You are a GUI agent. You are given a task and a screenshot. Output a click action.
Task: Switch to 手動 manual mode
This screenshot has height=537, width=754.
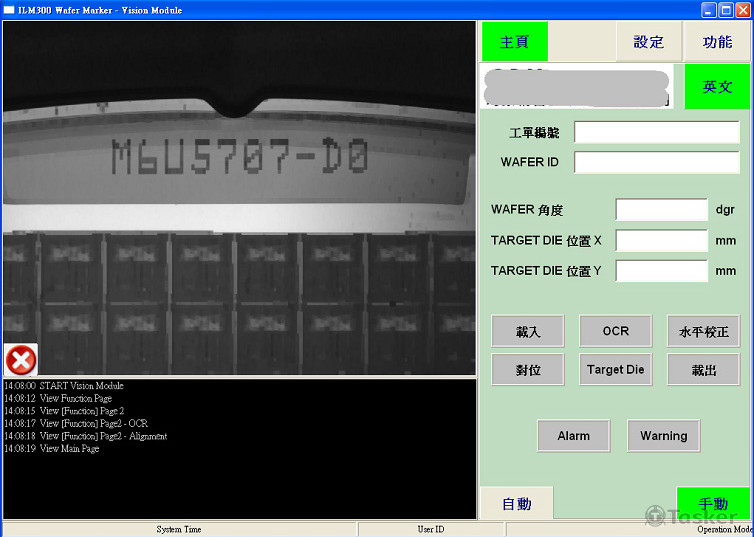pyautogui.click(x=713, y=504)
